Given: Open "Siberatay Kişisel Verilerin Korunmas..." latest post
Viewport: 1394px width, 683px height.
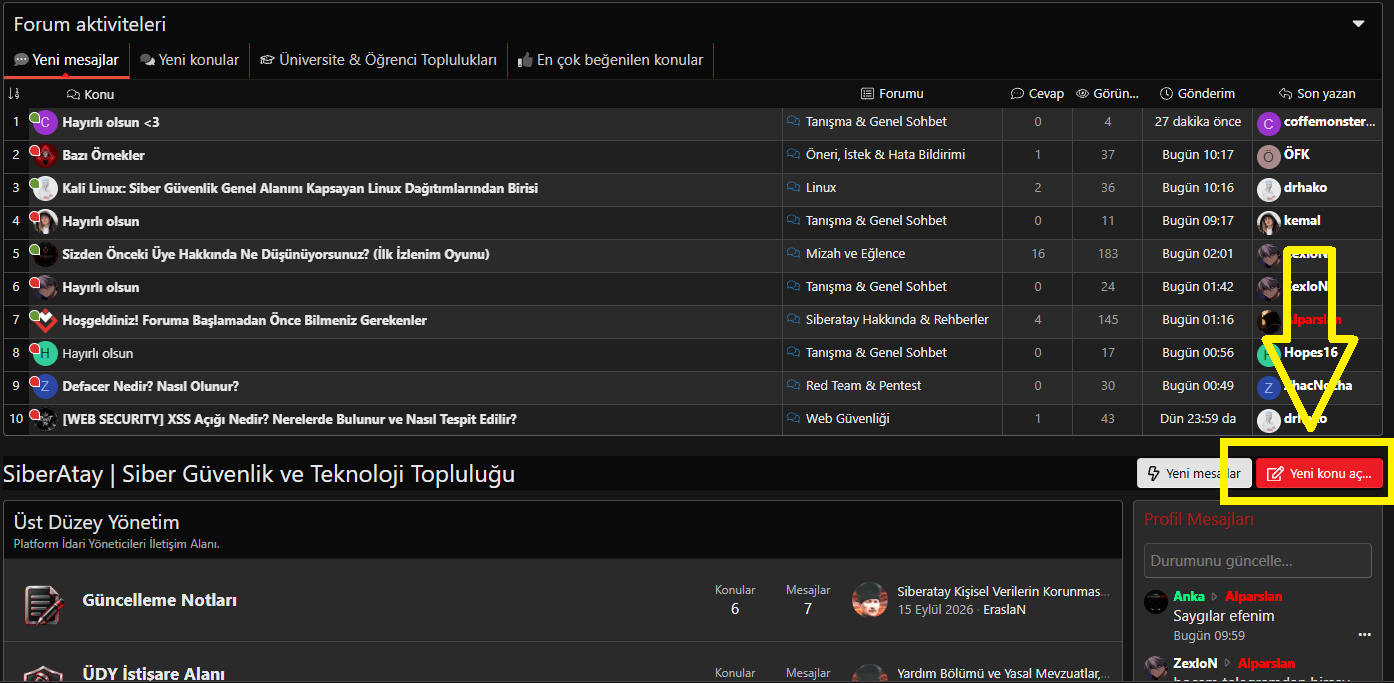Looking at the screenshot, I should [1004, 592].
